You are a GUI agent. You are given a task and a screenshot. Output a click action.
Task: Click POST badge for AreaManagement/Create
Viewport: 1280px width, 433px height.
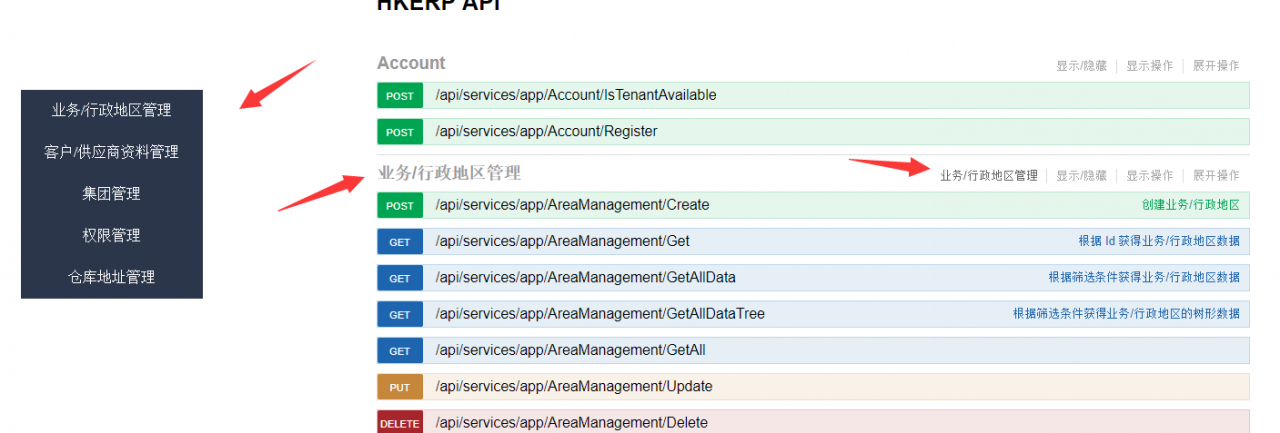(400, 206)
